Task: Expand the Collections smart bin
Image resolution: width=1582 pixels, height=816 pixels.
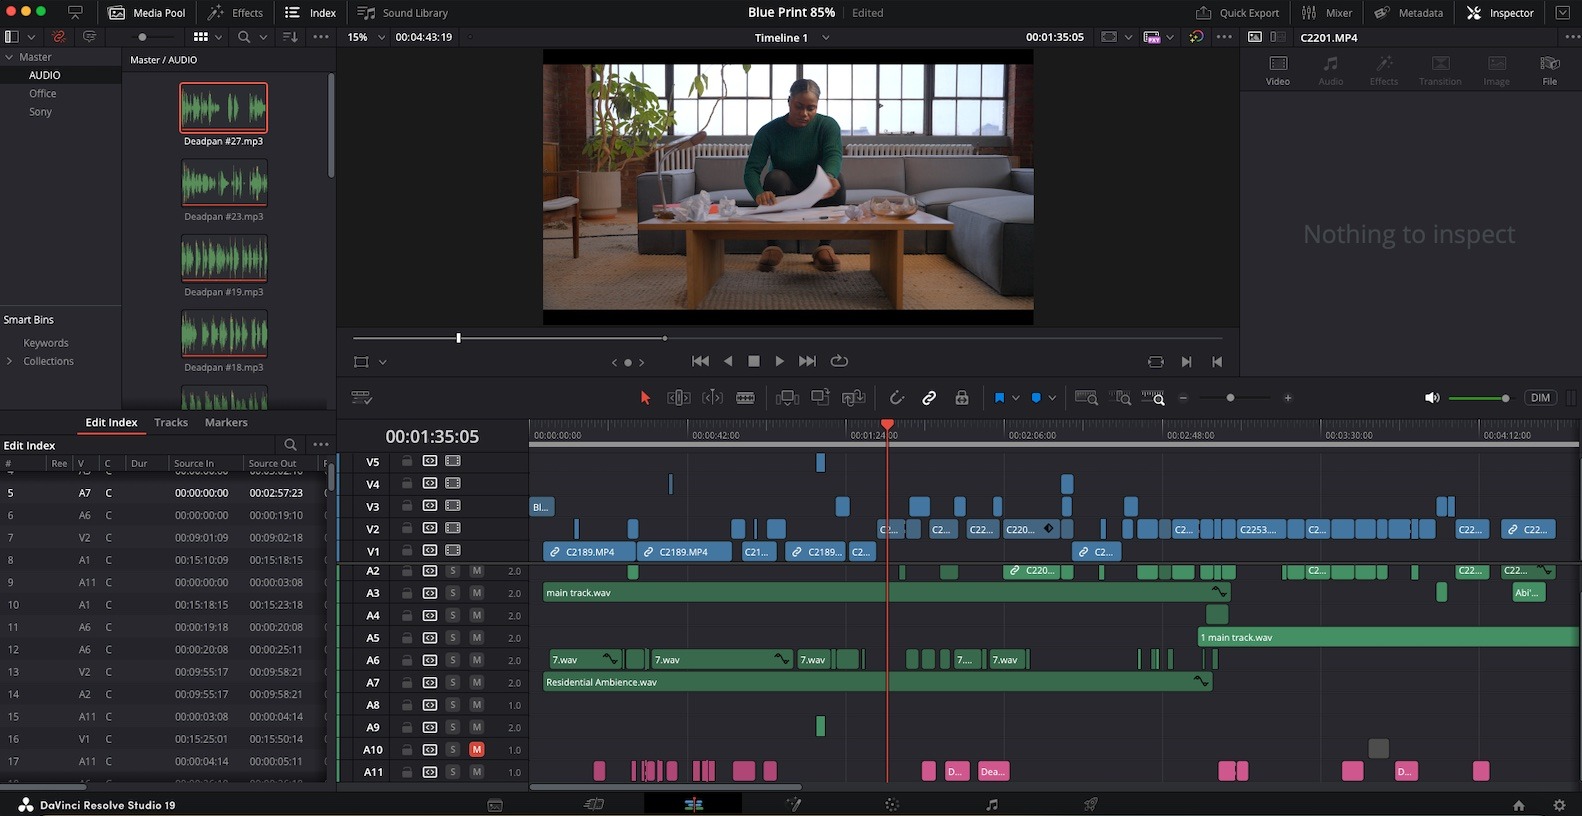Action: tap(10, 361)
